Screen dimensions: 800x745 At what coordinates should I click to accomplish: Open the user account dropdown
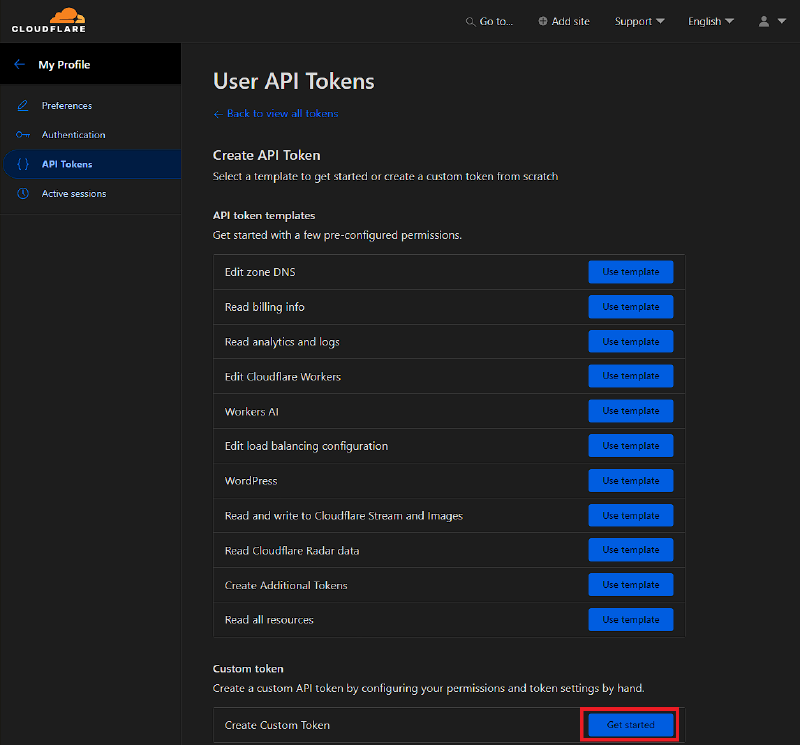click(x=772, y=21)
